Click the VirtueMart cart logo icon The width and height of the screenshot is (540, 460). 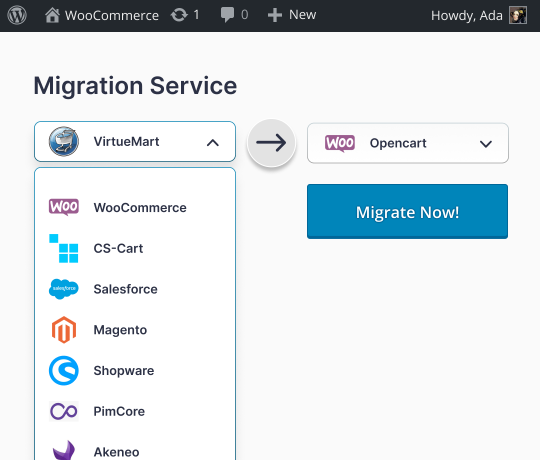coord(64,142)
